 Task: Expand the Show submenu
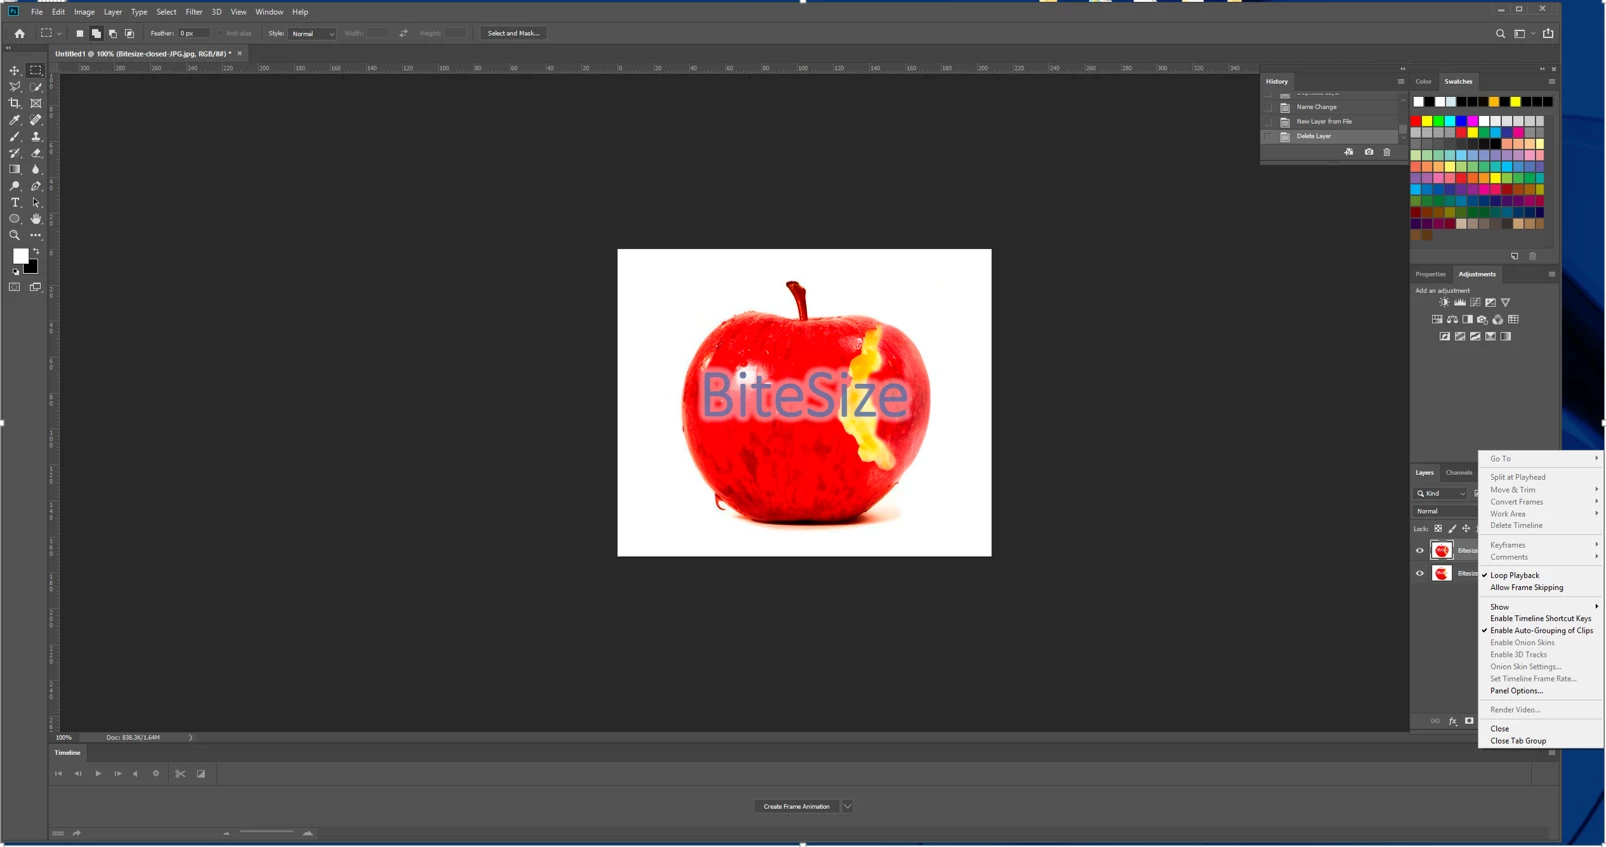click(1540, 607)
